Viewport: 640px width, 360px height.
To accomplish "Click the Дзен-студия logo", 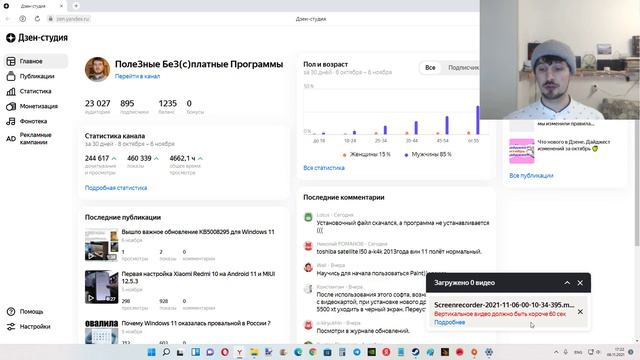I will 37,38.
